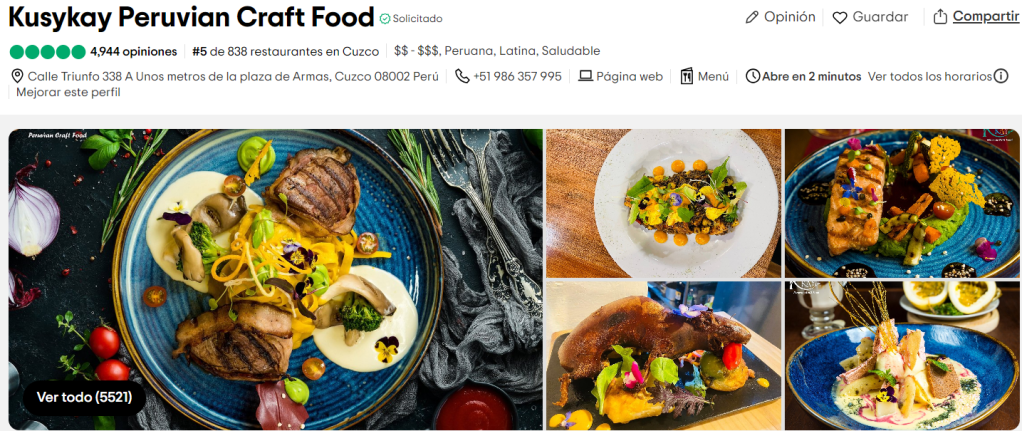
Task: Open the white plate salad photo
Action: pos(664,203)
